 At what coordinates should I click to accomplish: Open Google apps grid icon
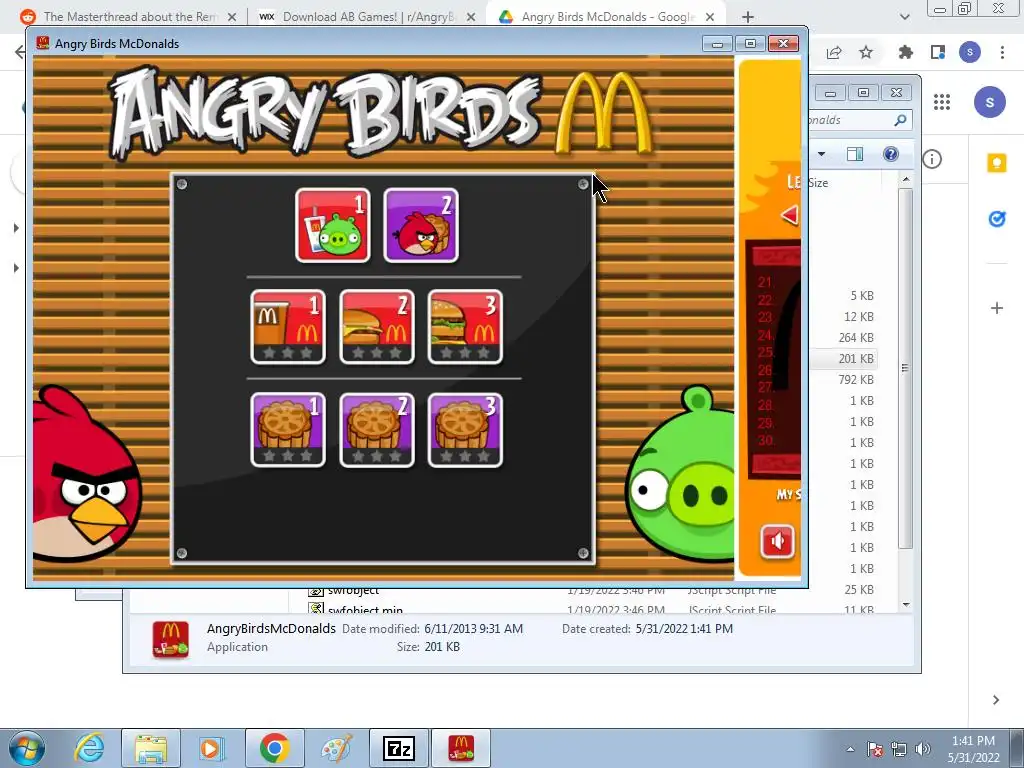(x=942, y=102)
